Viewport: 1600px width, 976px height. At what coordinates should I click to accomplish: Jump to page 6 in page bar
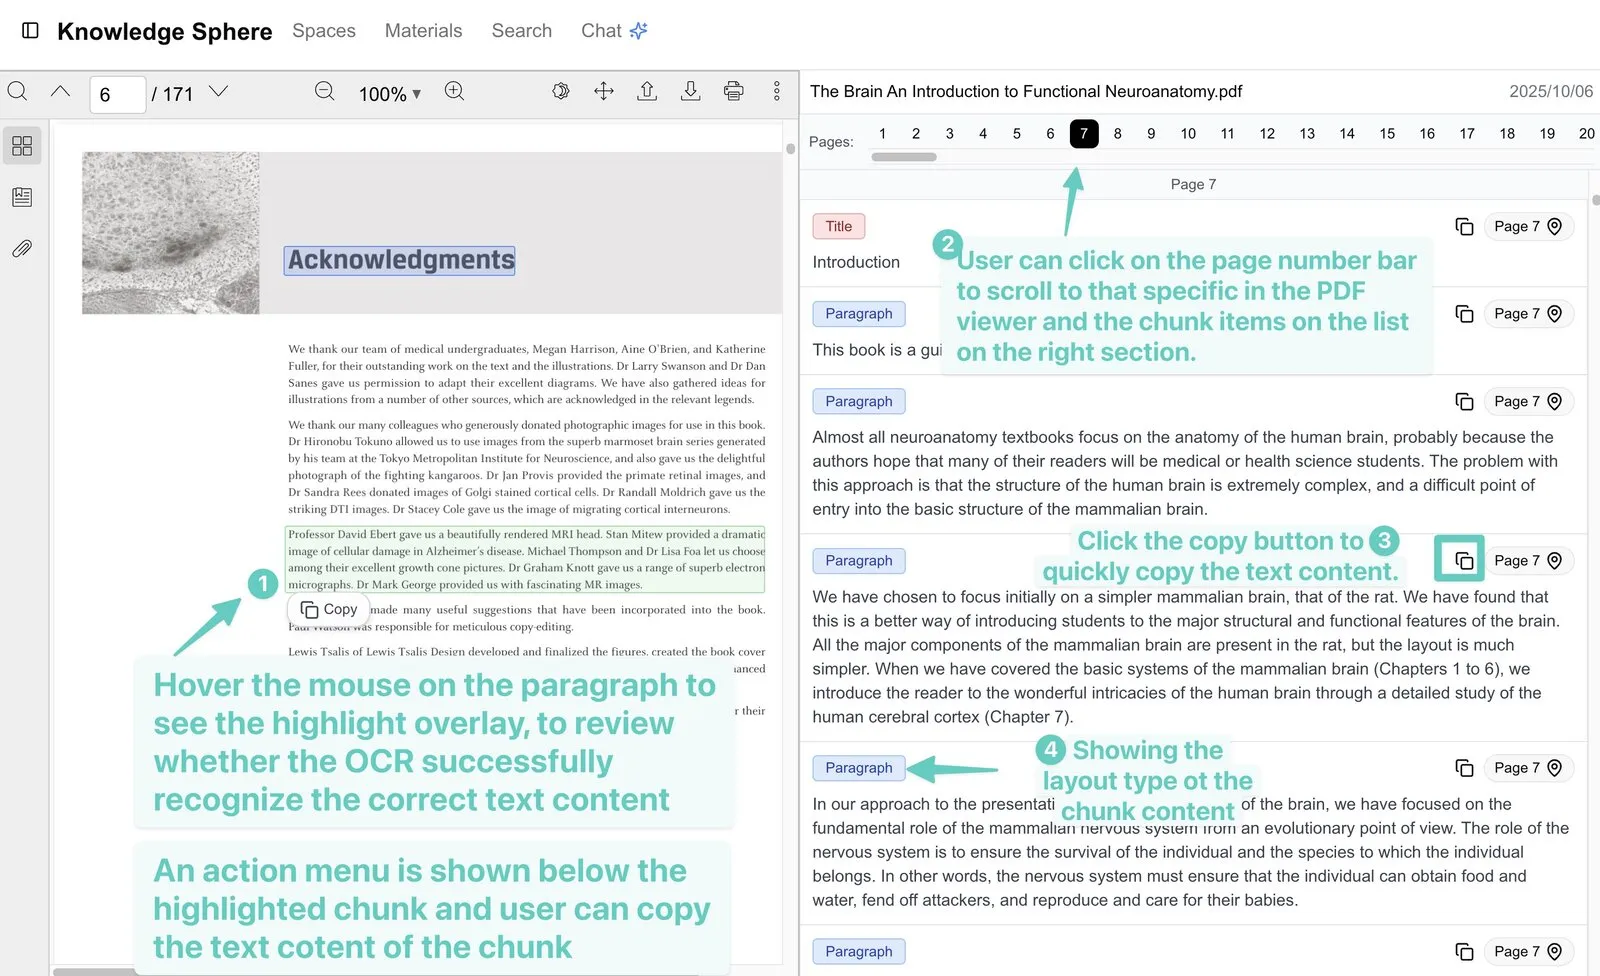1050,134
